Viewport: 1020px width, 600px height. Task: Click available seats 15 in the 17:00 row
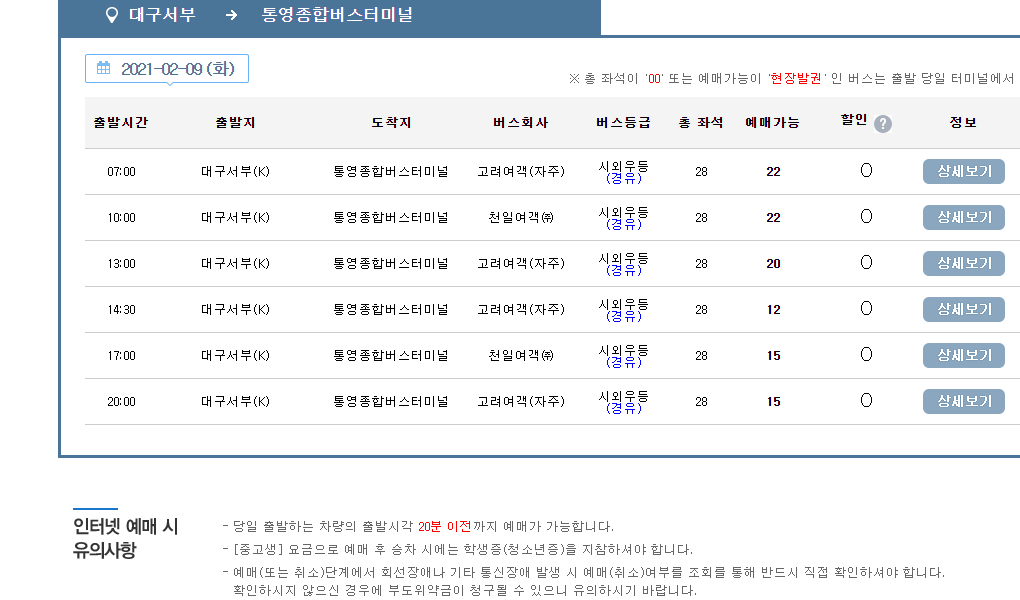click(x=773, y=355)
